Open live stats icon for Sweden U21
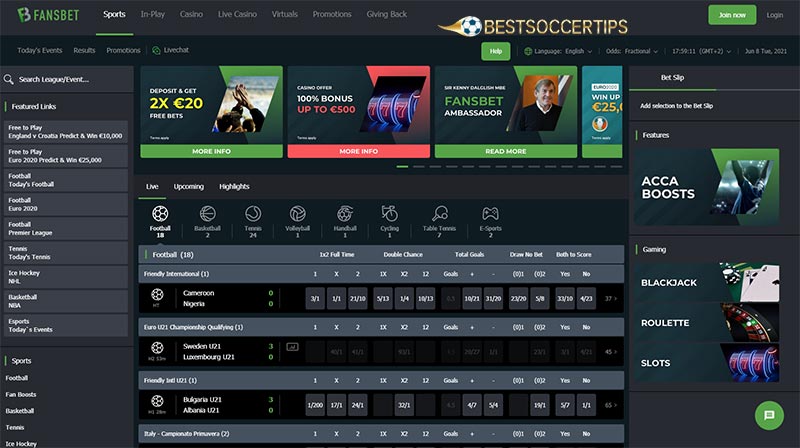 point(292,347)
